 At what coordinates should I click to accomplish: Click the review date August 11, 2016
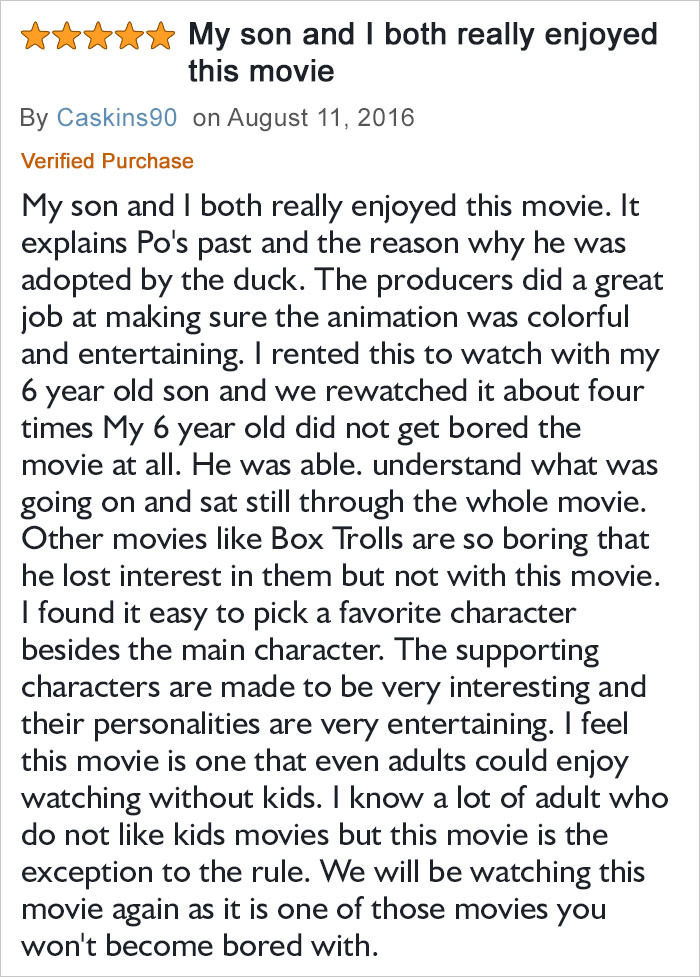pyautogui.click(x=320, y=117)
